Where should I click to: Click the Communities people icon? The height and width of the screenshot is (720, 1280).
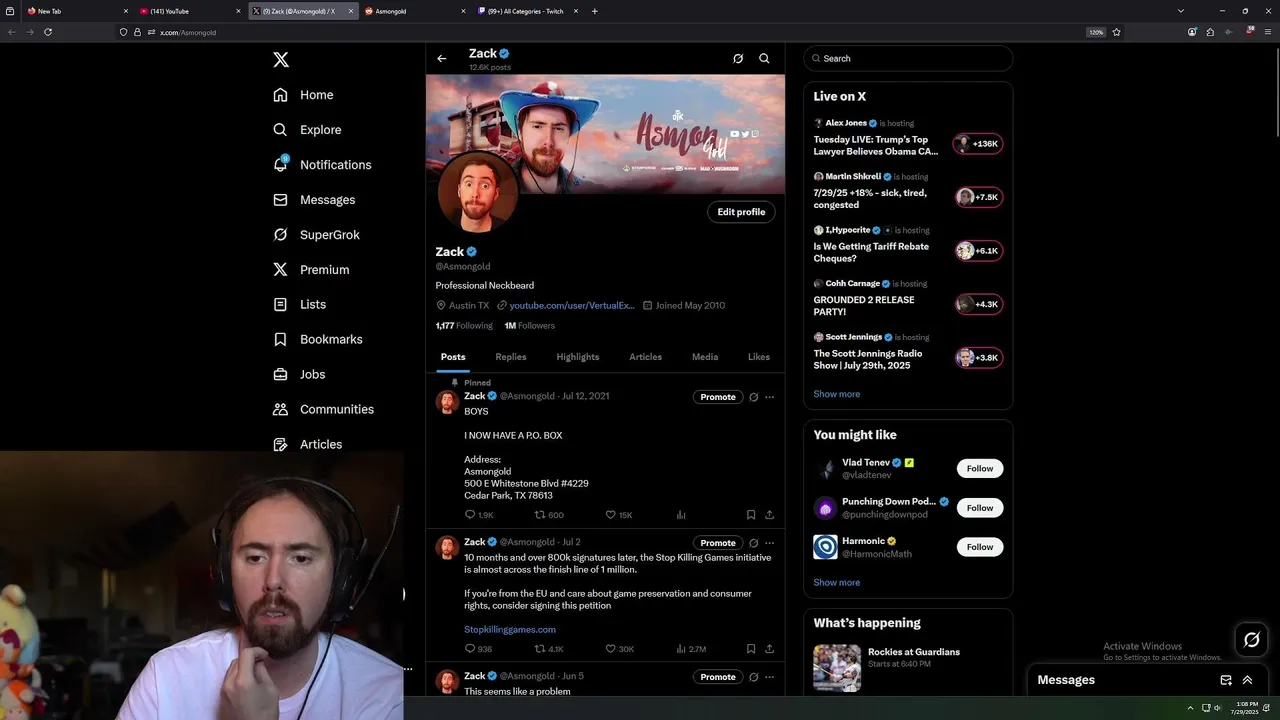click(x=280, y=409)
